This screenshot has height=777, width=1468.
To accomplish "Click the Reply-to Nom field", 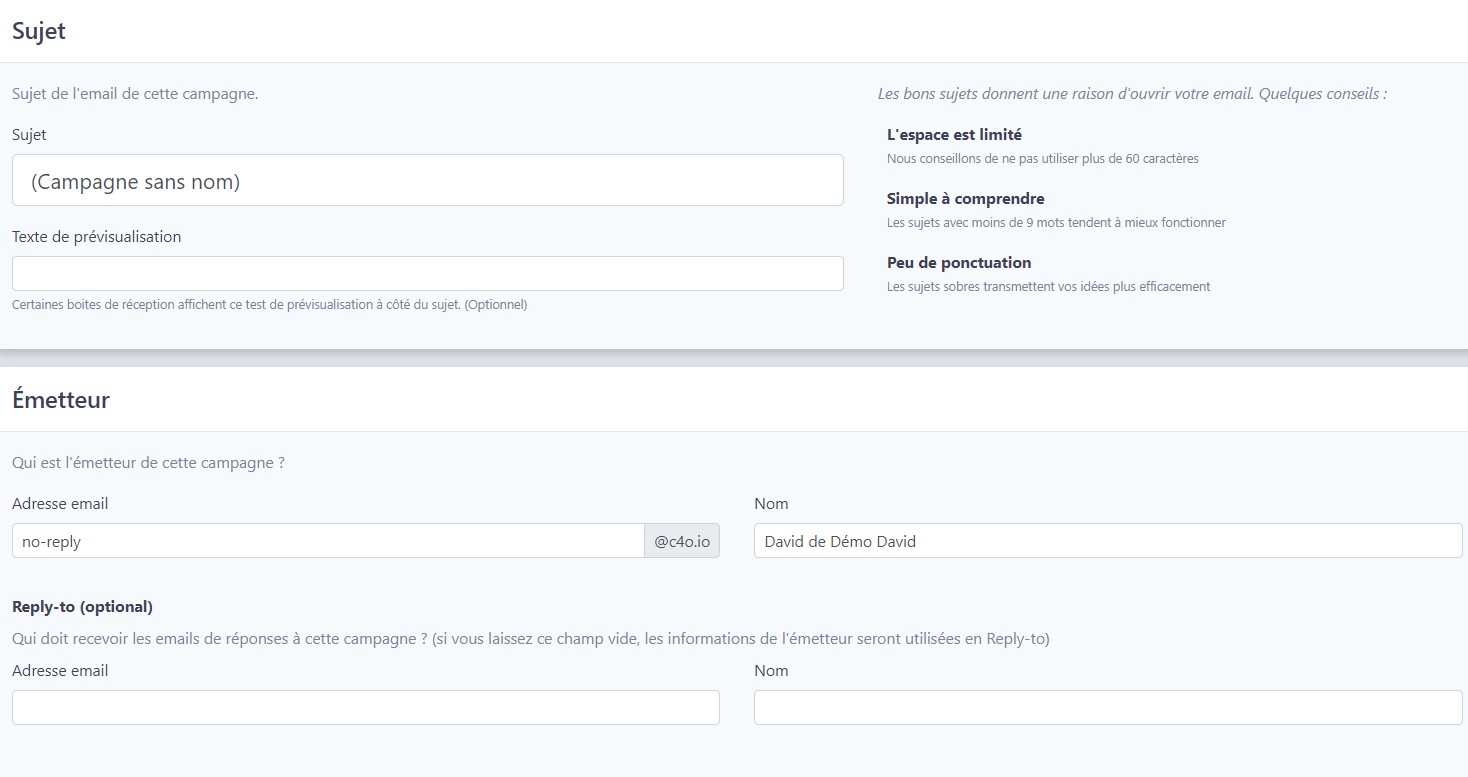I will pos(1108,707).
